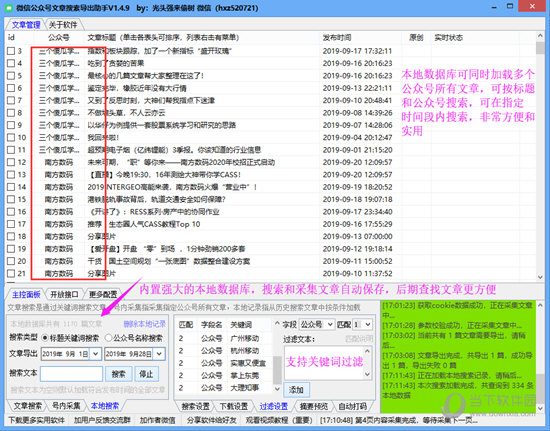Screen dimensions: 550x431
Task: Select the checkbox of row id 20
Action: (x=11, y=261)
